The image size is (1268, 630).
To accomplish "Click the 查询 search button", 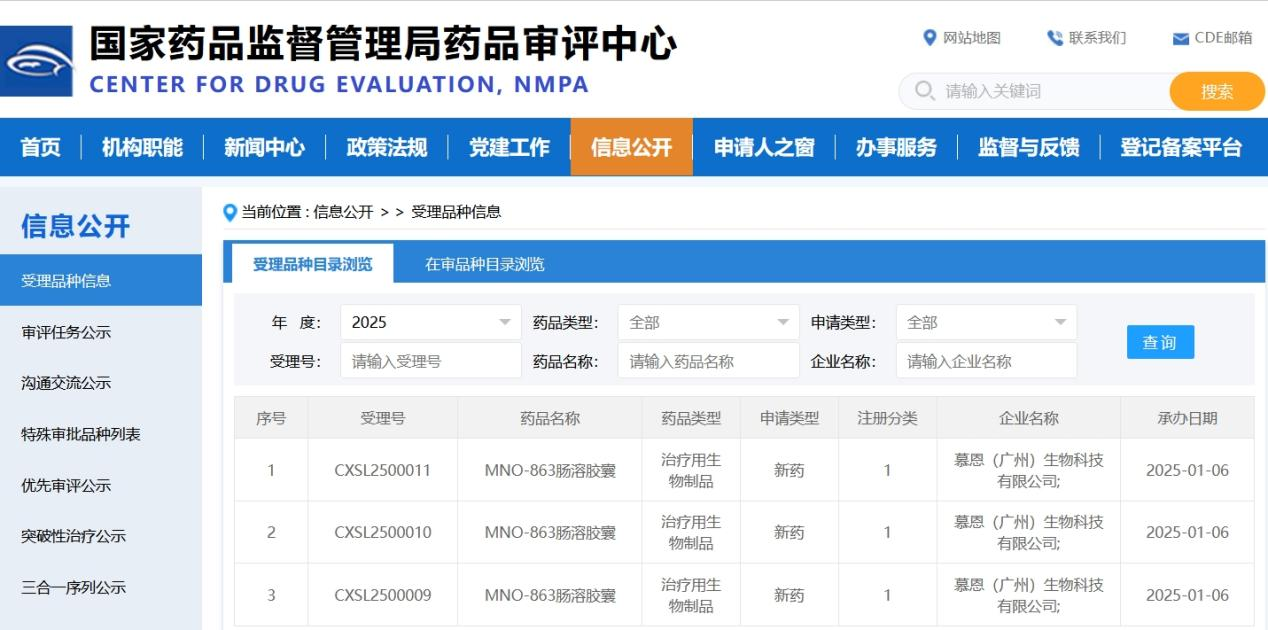I will pyautogui.click(x=1160, y=341).
